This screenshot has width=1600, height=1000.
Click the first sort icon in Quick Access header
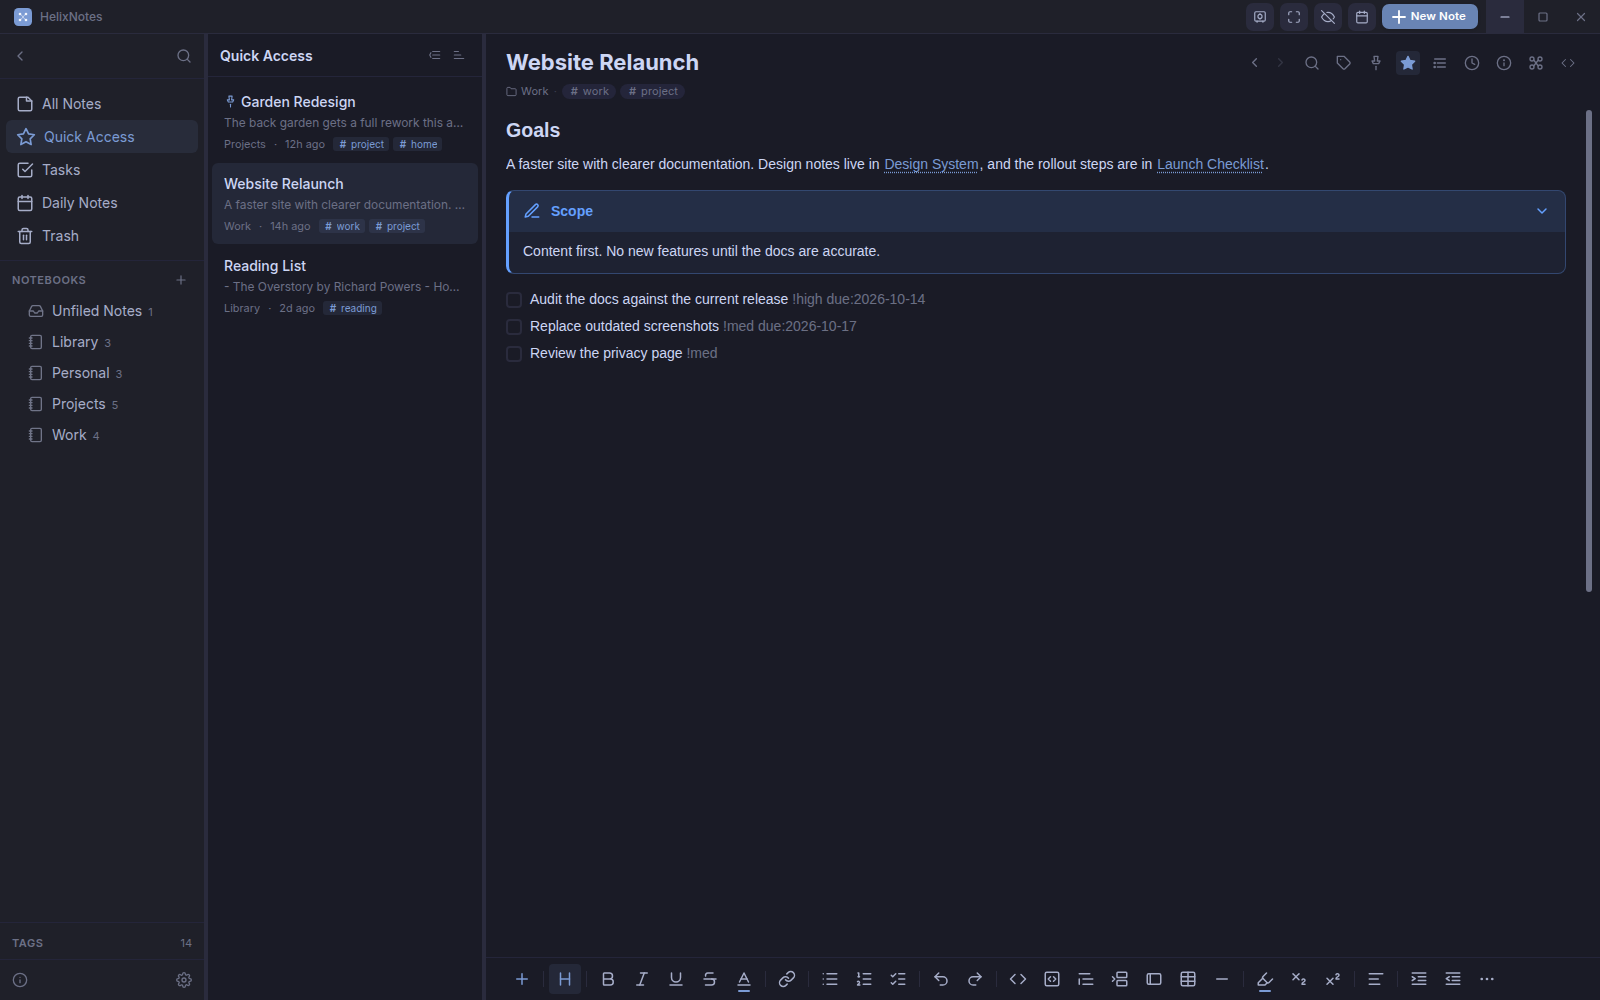434,56
